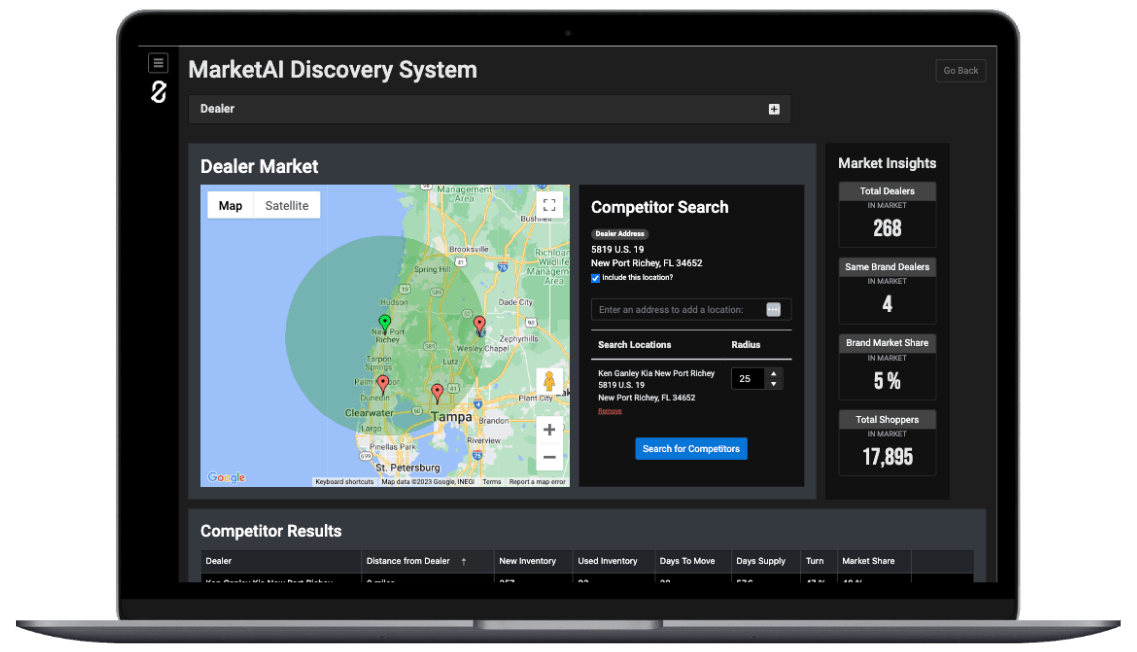
Task: Click the Remove link under search location
Action: point(609,411)
